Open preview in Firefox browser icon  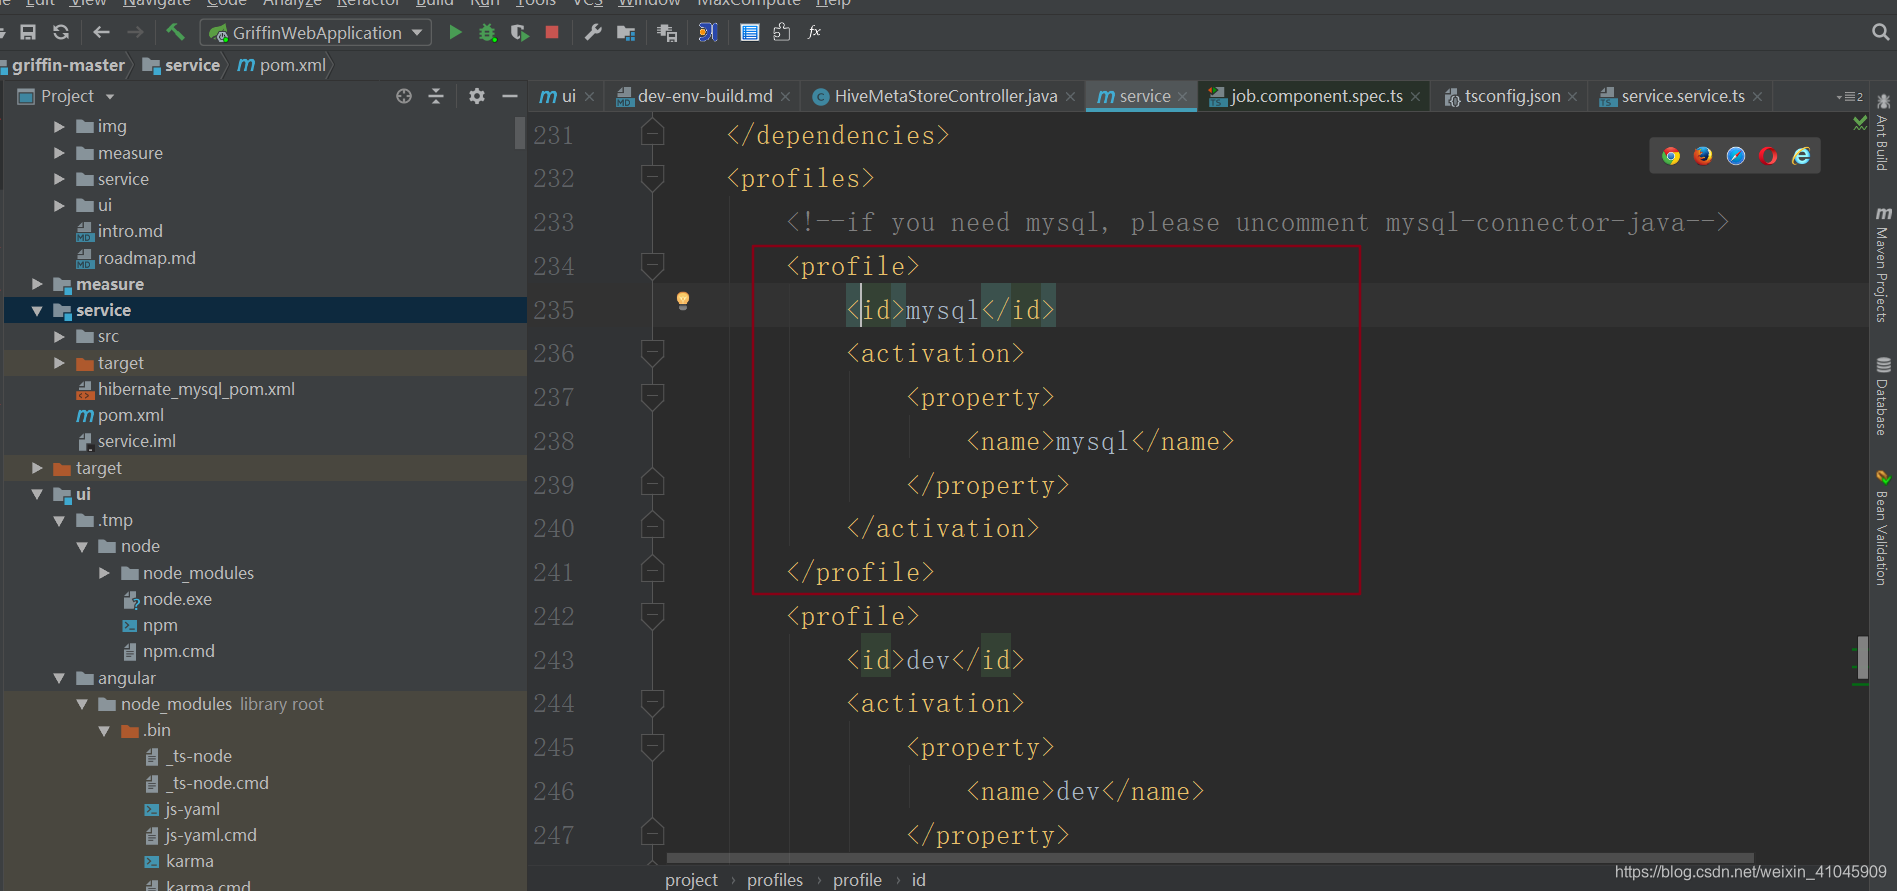pos(1703,156)
